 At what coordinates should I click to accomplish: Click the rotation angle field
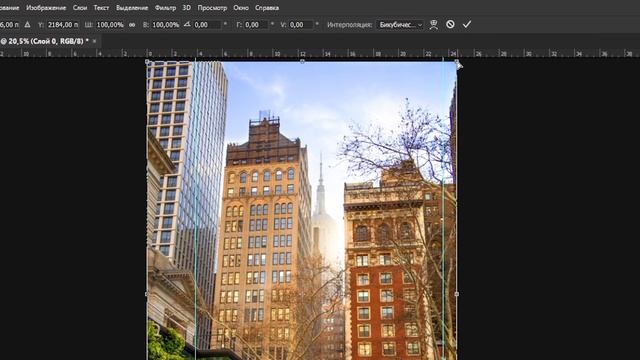click(207, 25)
